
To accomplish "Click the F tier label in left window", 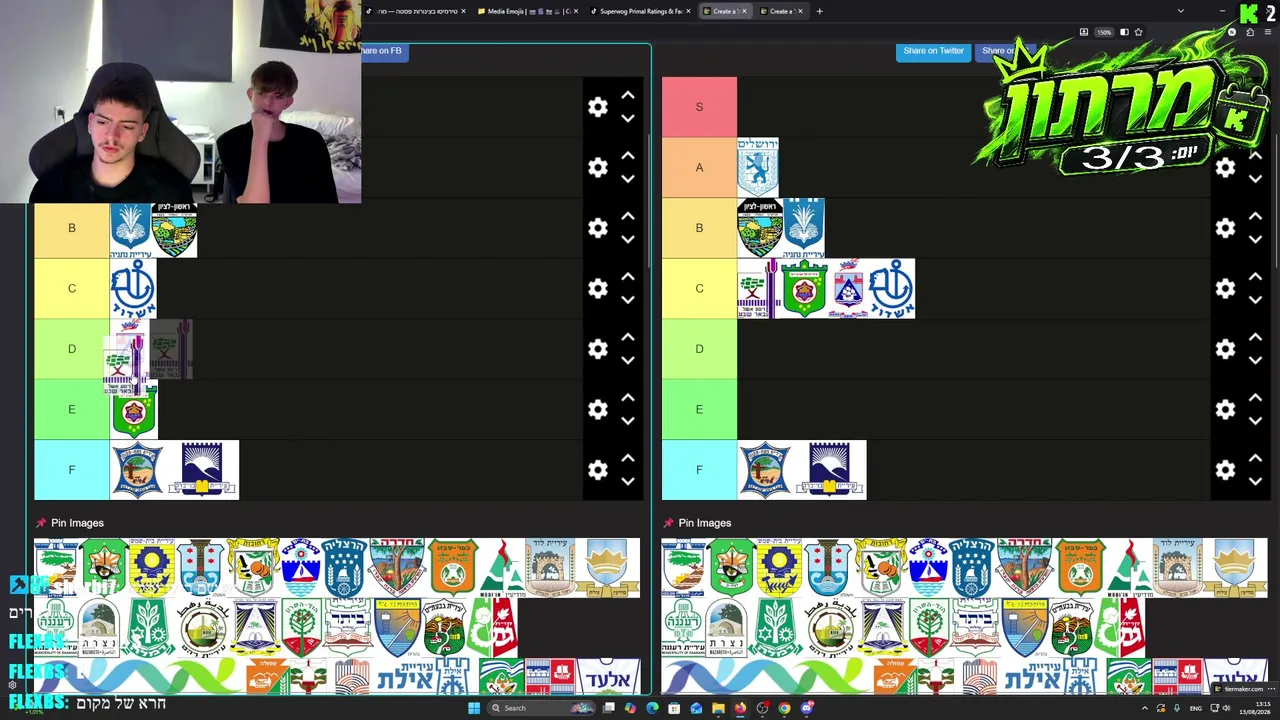I will click(72, 470).
